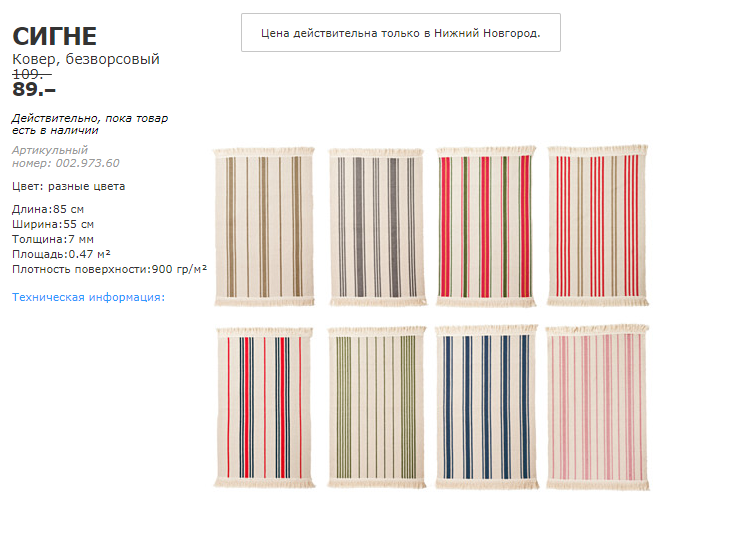Viewport: 732px width, 540px height.
Task: Click the Плотность поверхности:900 гр/м² line
Action: [x=109, y=269]
